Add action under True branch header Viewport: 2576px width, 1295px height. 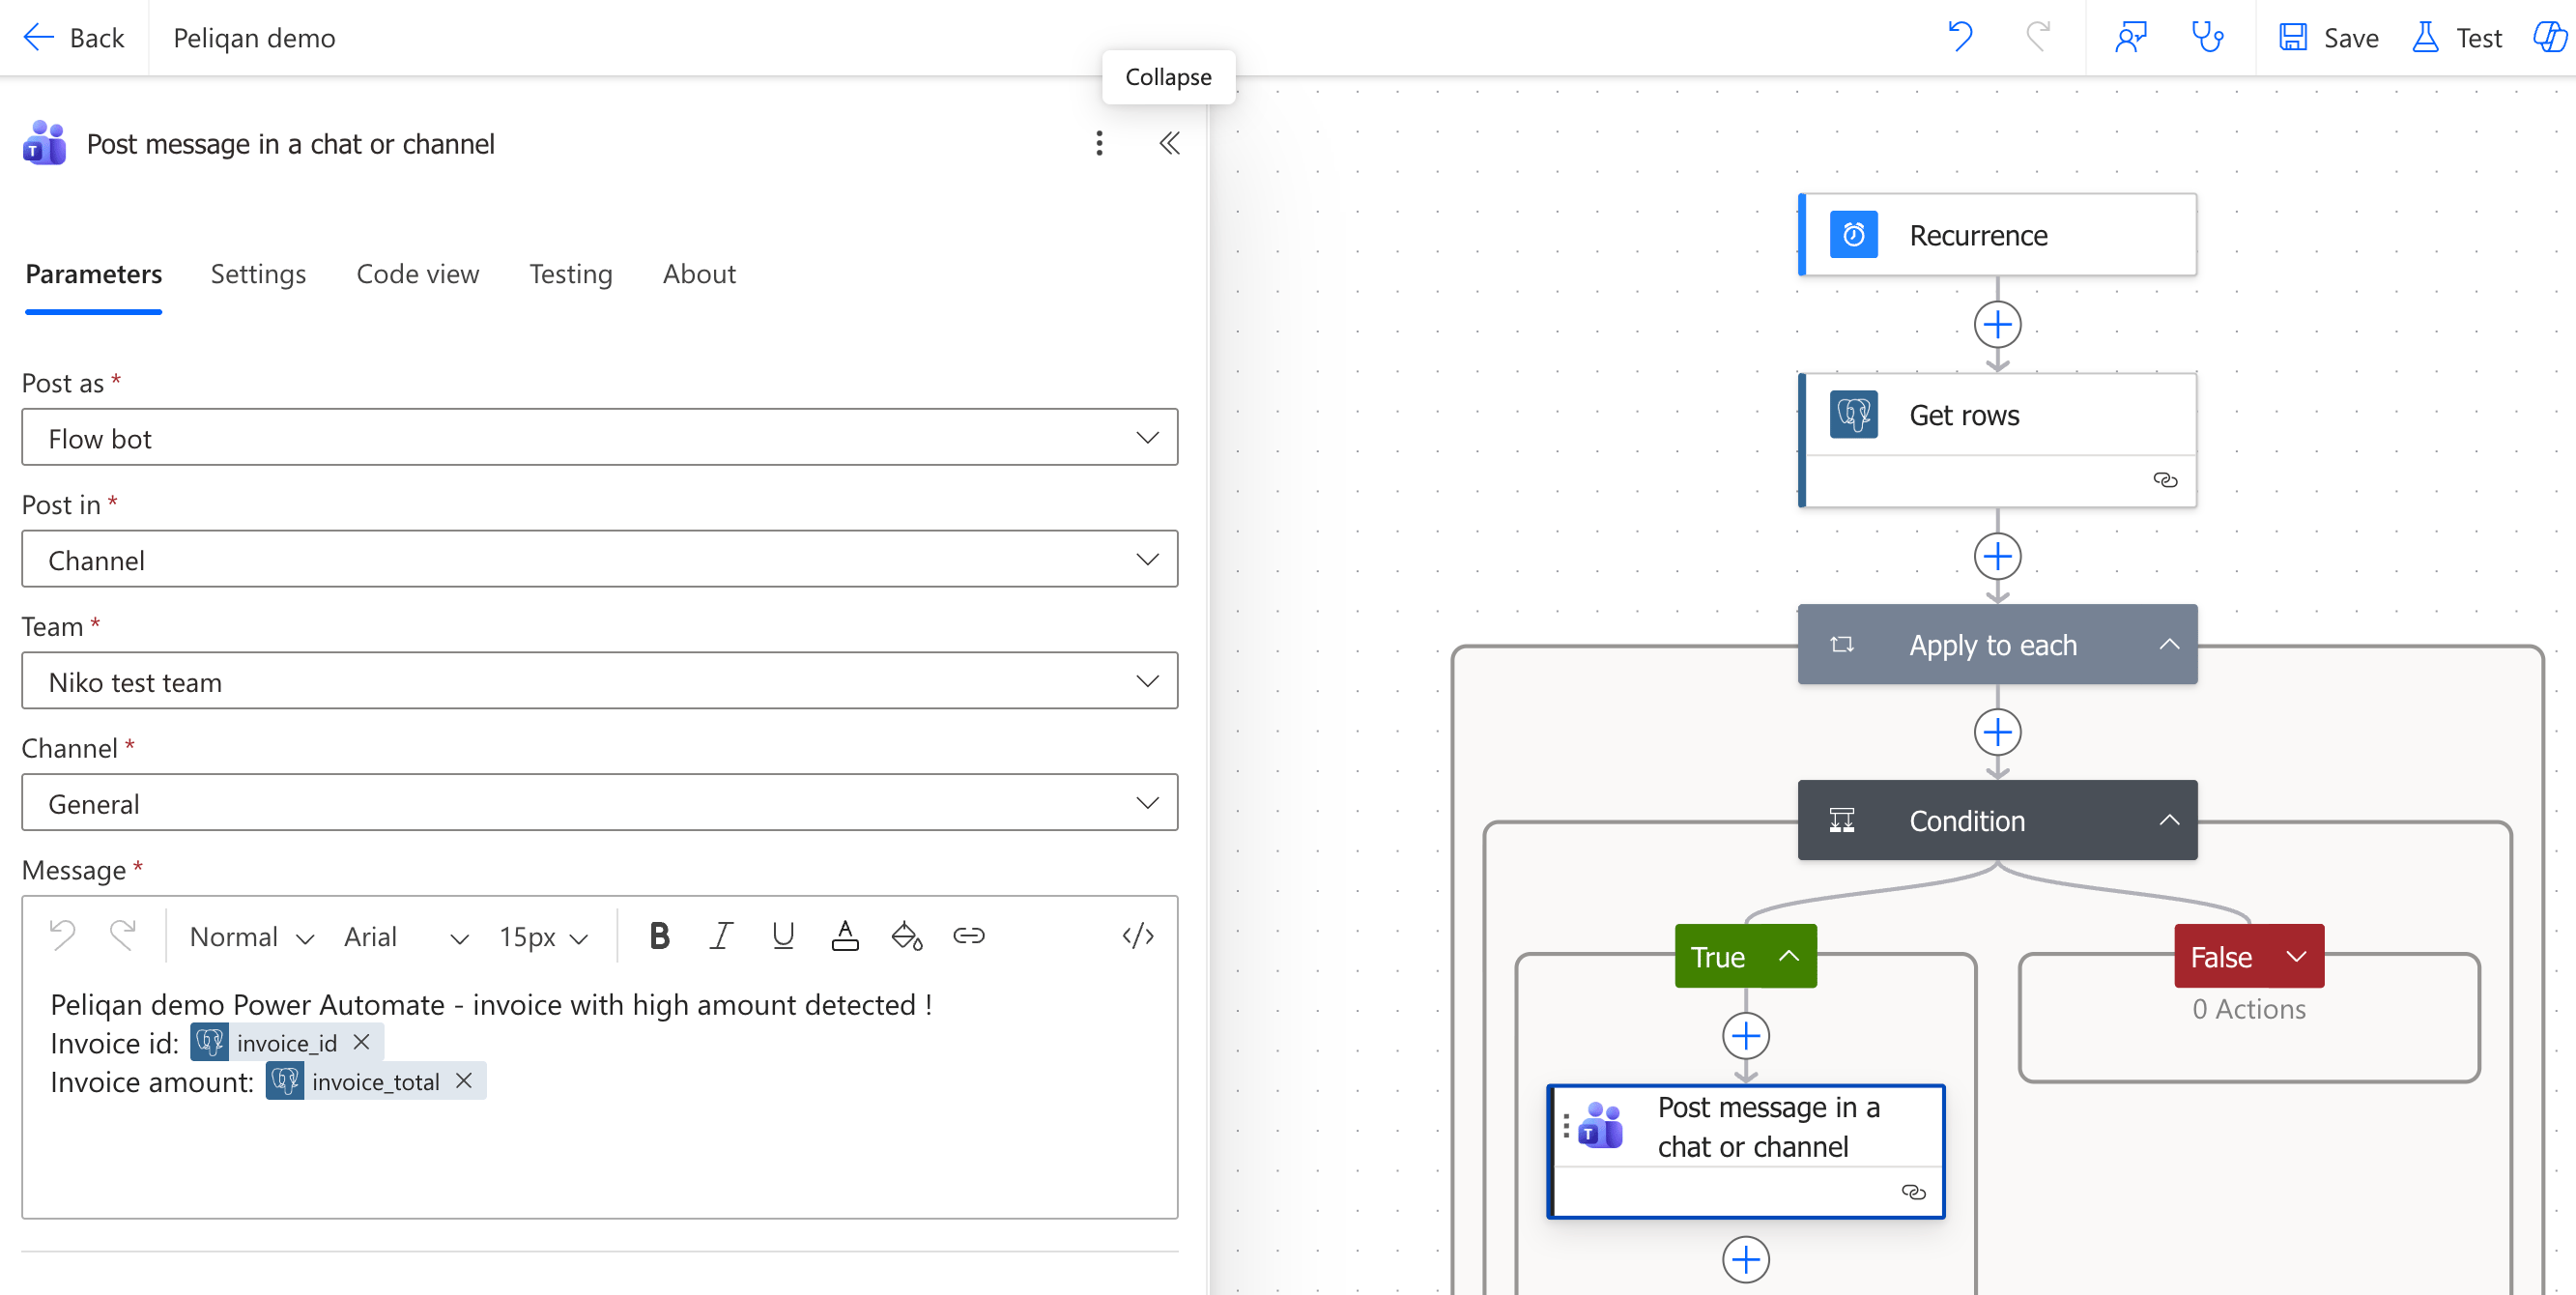[x=1746, y=1036]
